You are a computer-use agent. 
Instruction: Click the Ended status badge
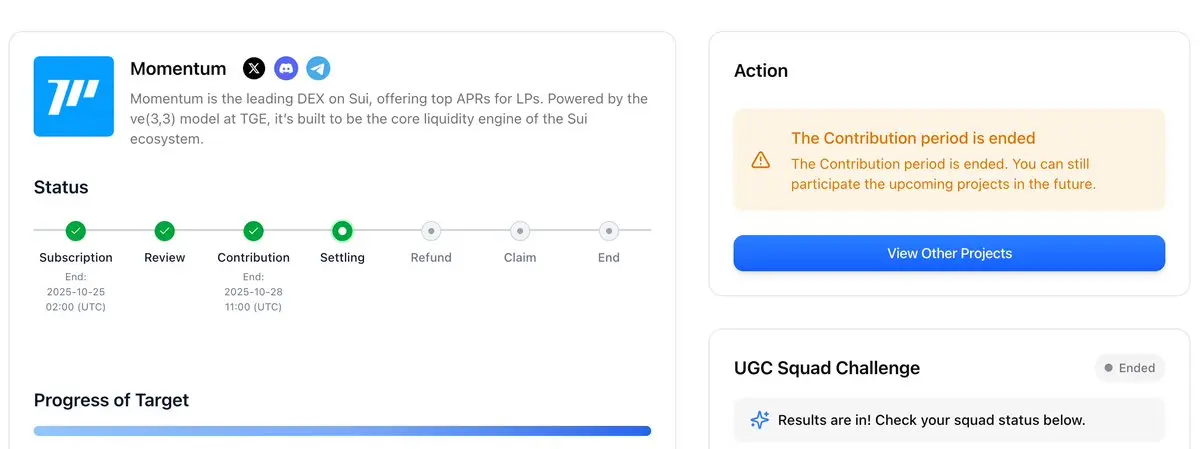click(x=1130, y=368)
